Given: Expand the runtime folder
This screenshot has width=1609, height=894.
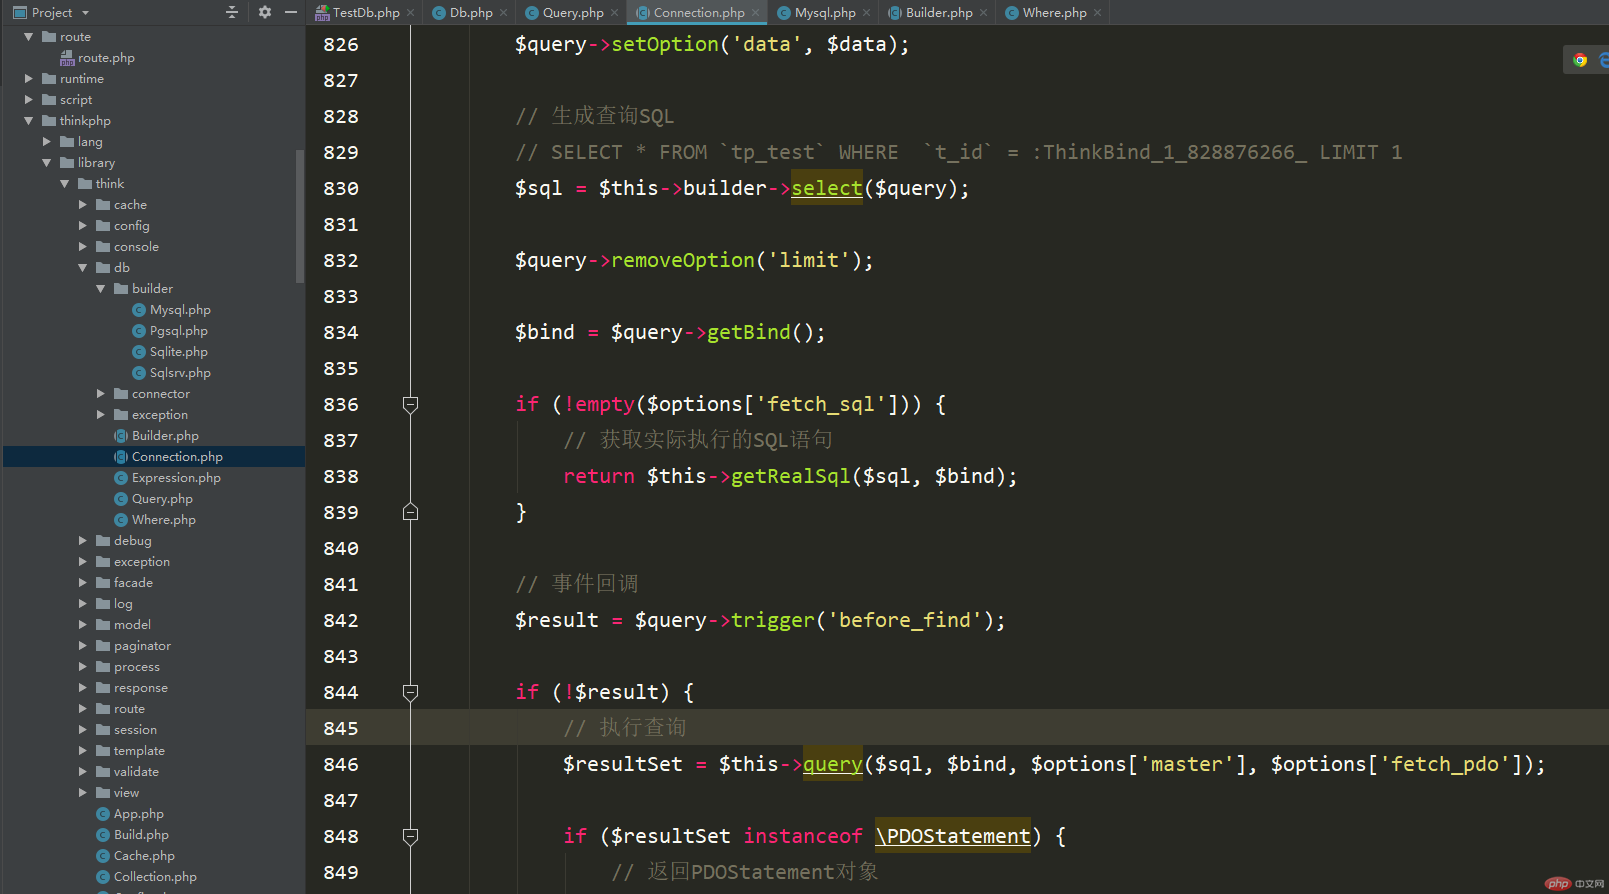Looking at the screenshot, I should (28, 79).
